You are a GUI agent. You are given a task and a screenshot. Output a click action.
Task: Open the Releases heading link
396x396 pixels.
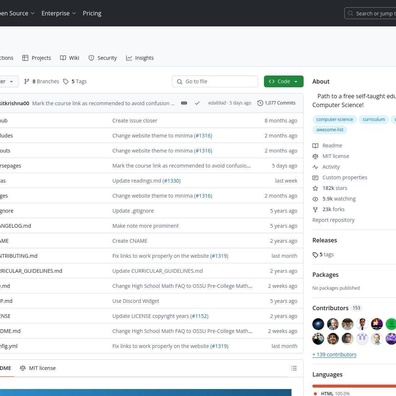[325, 240]
